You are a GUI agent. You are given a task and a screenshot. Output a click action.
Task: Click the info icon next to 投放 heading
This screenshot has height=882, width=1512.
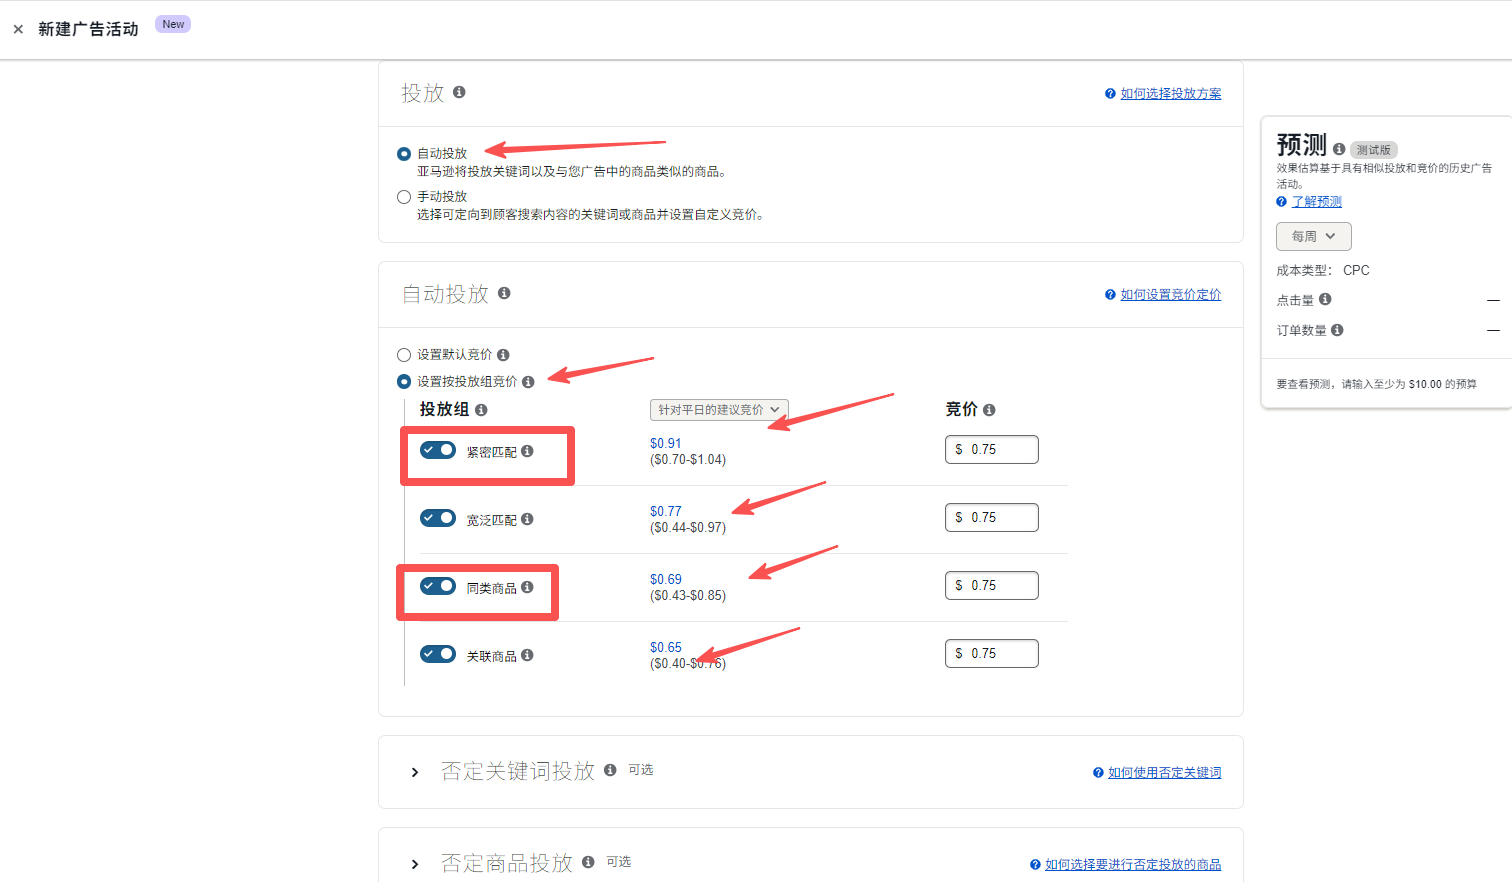(459, 92)
